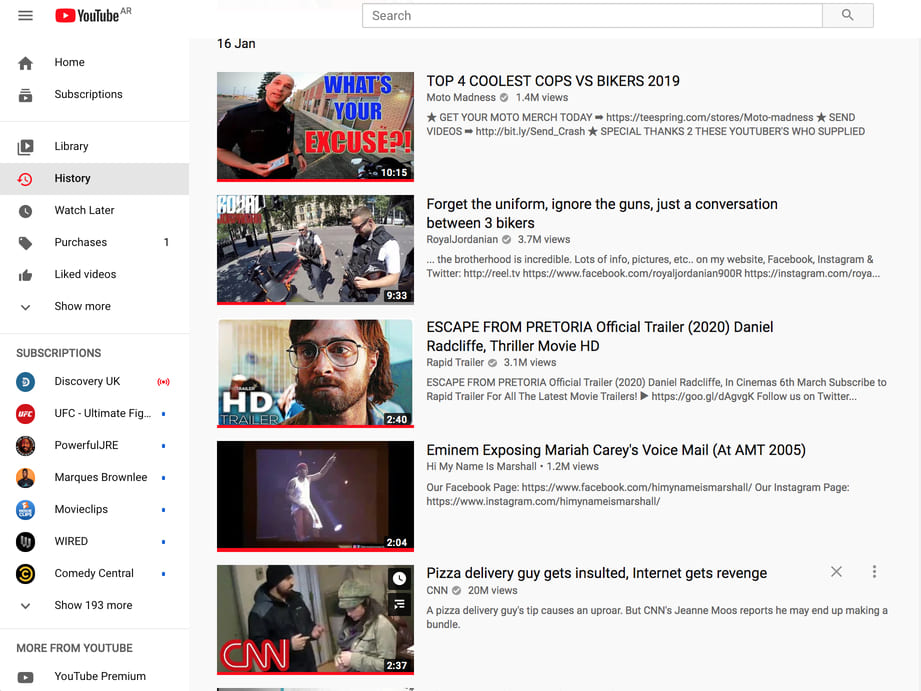This screenshot has width=921, height=691.
Task: Click the History clock icon
Action: (25, 179)
